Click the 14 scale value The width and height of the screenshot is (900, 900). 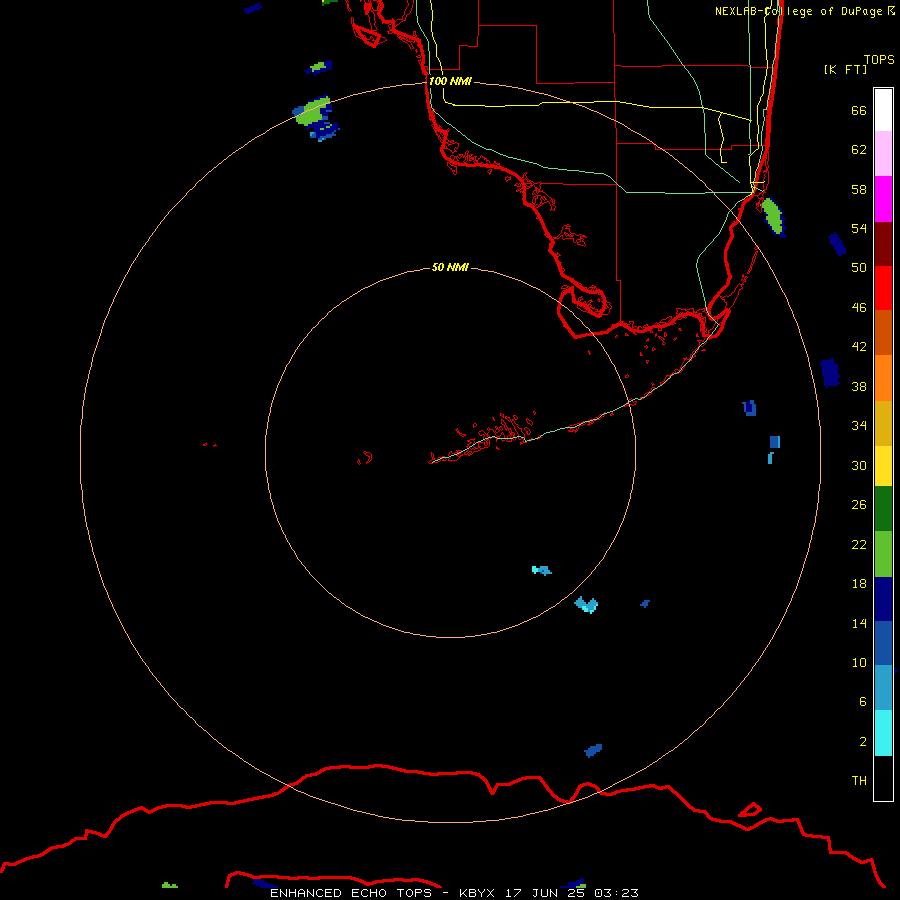pyautogui.click(x=859, y=623)
